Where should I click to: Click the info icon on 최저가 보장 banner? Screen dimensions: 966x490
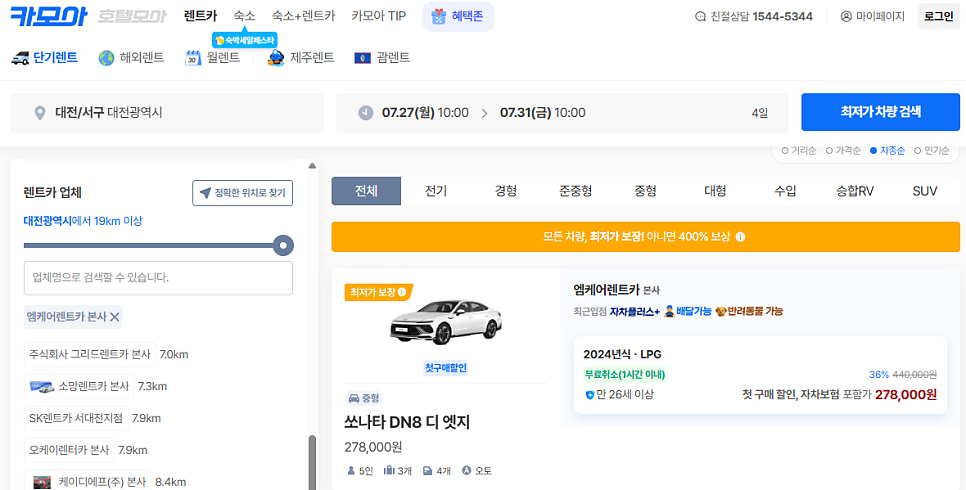pyautogui.click(x=741, y=237)
